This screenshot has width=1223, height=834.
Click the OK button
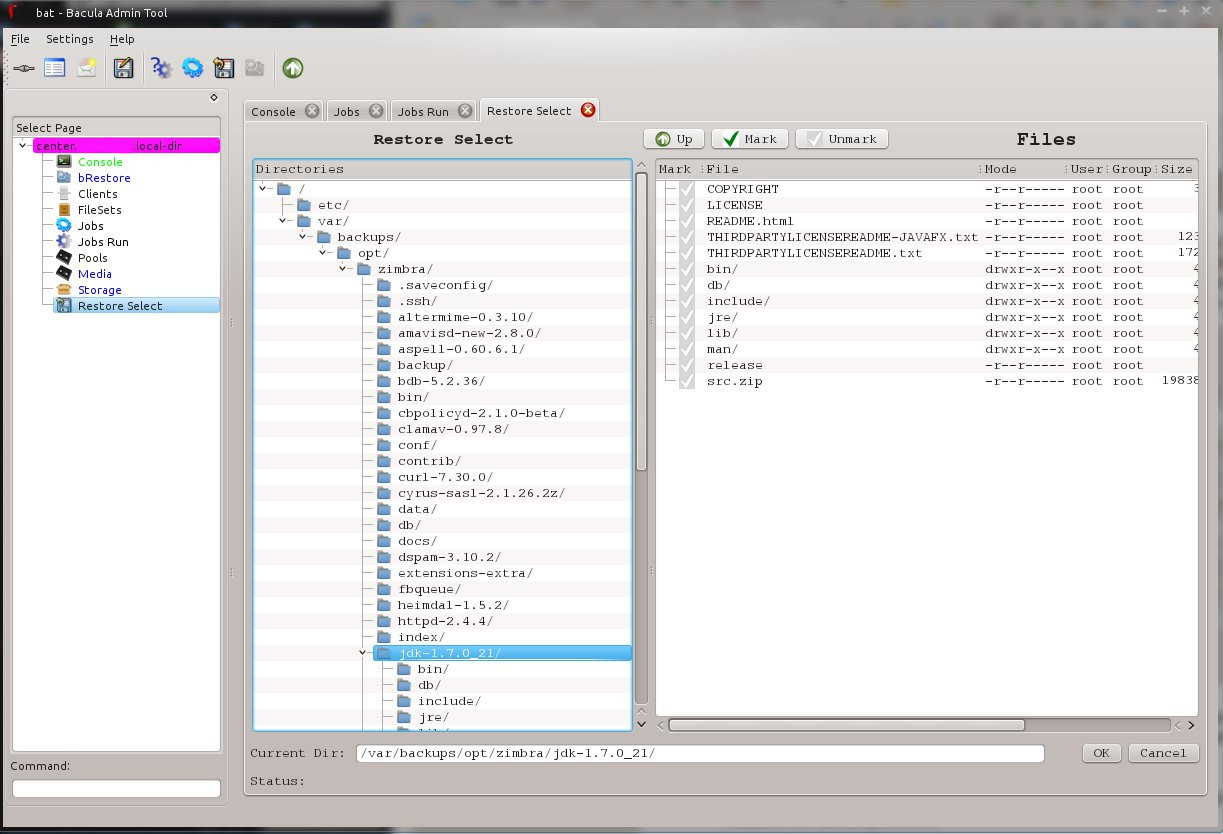[x=1100, y=753]
